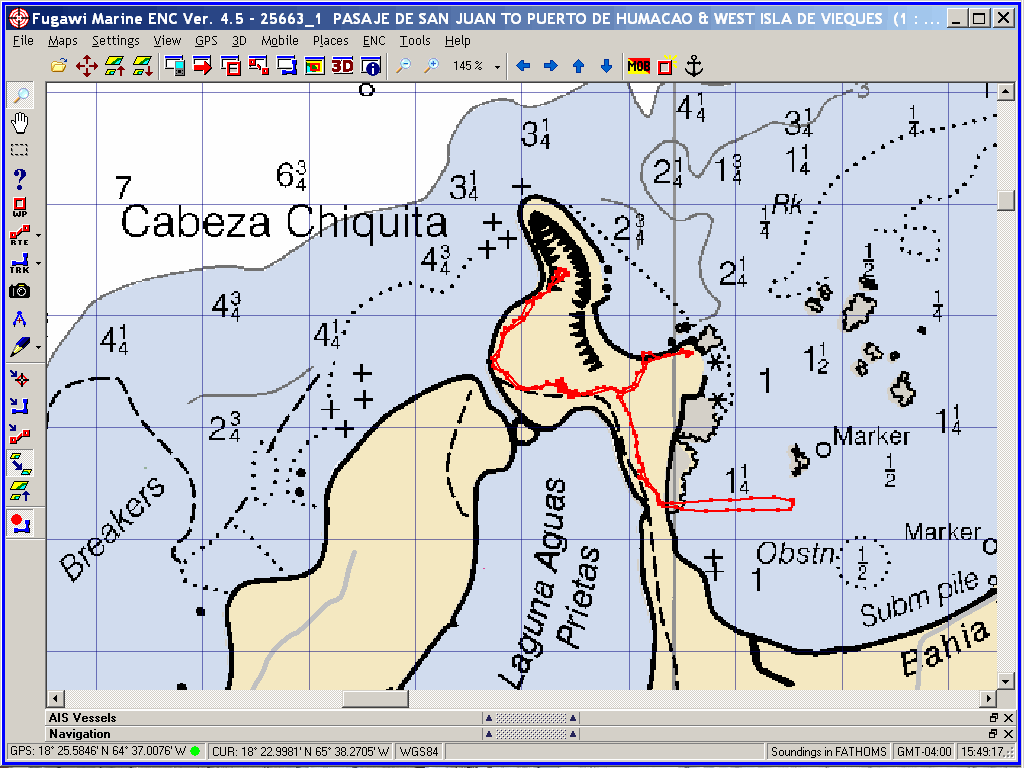Pan map up with blue arrow
Screen dimensions: 1024x768
[578, 66]
